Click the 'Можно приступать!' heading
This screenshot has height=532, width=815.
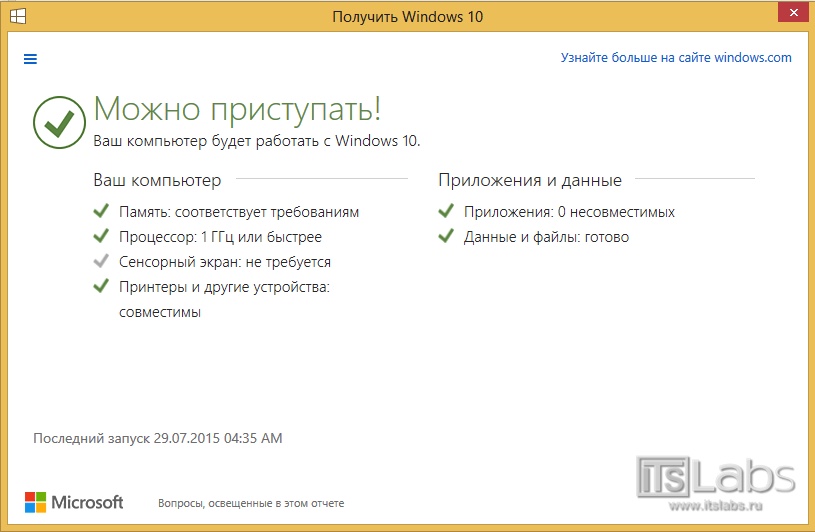pyautogui.click(x=238, y=110)
